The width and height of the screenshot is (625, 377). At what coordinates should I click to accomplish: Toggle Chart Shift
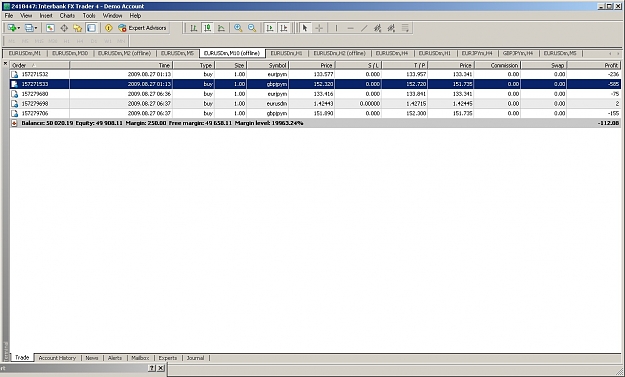(283, 28)
